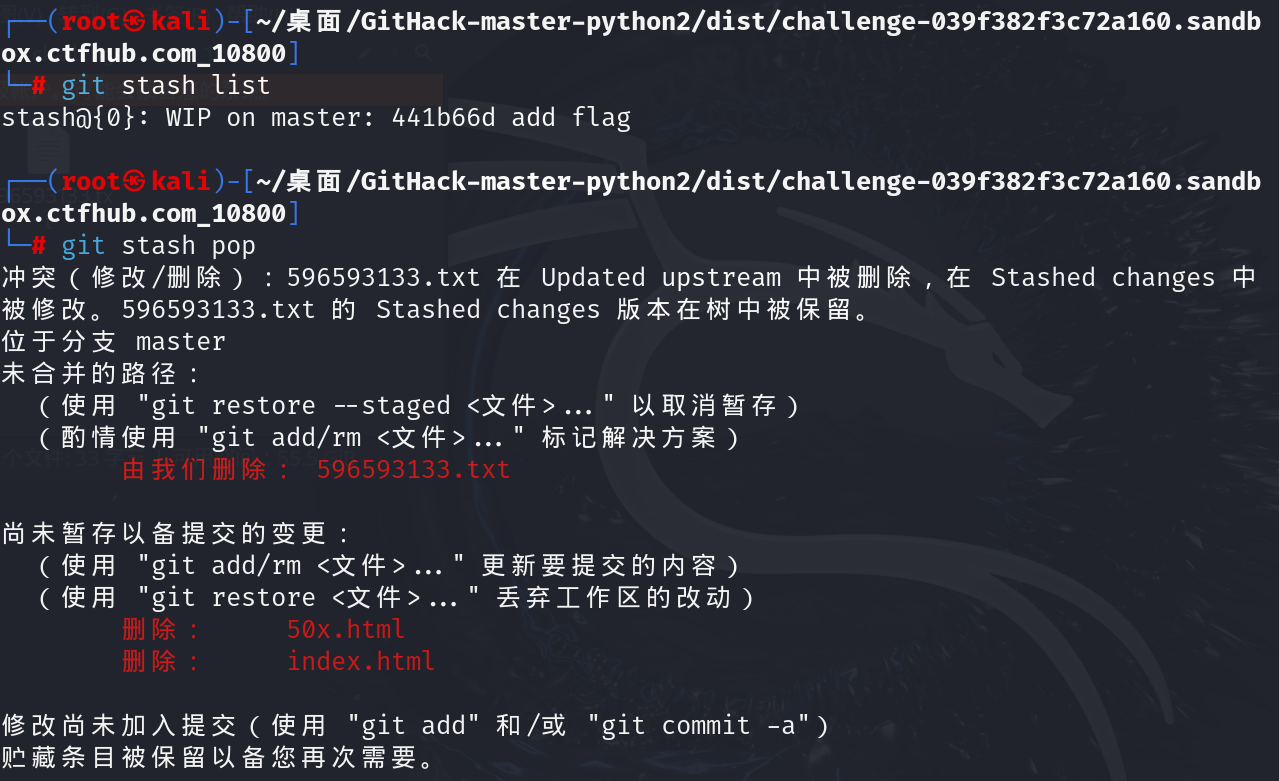Click the final 贮藏条目被保留 line
This screenshot has width=1279, height=781.
[x=218, y=758]
